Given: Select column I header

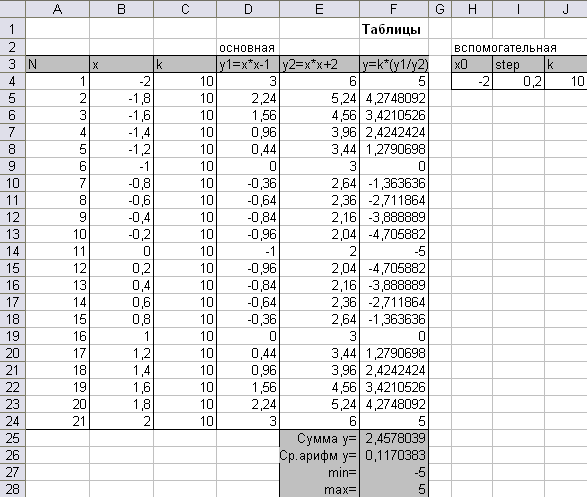Looking at the screenshot, I should point(518,9).
